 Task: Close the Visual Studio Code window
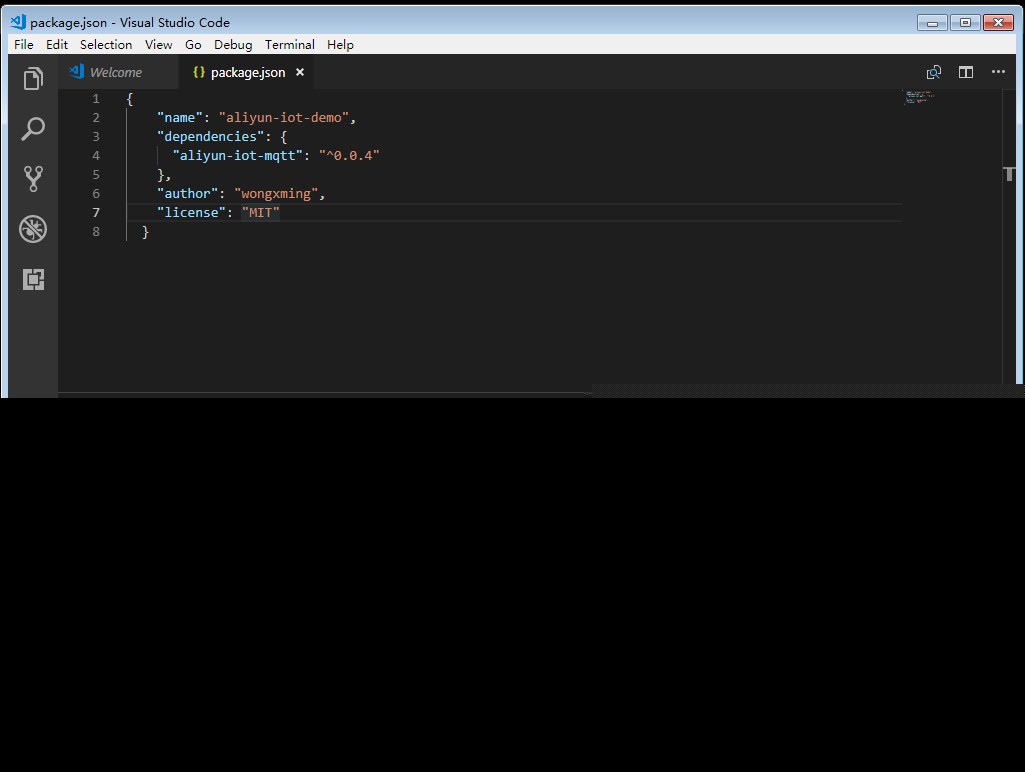[x=998, y=23]
